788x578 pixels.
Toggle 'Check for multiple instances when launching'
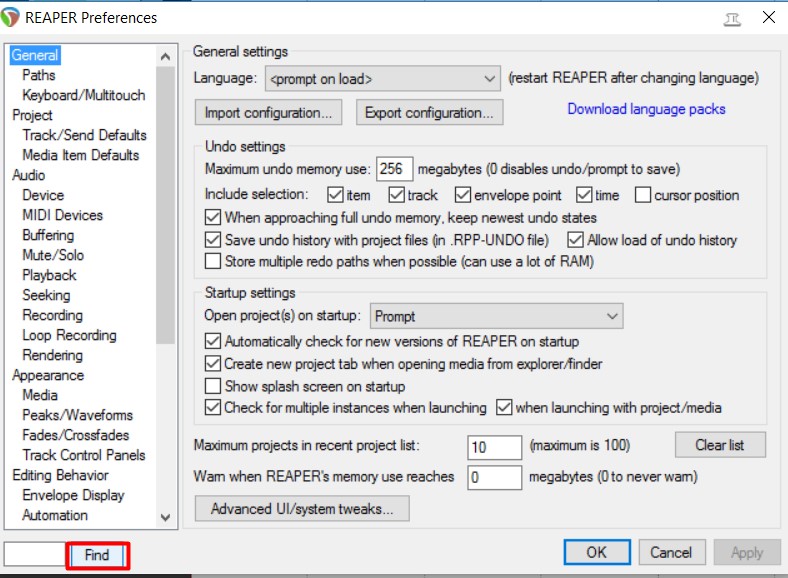213,408
